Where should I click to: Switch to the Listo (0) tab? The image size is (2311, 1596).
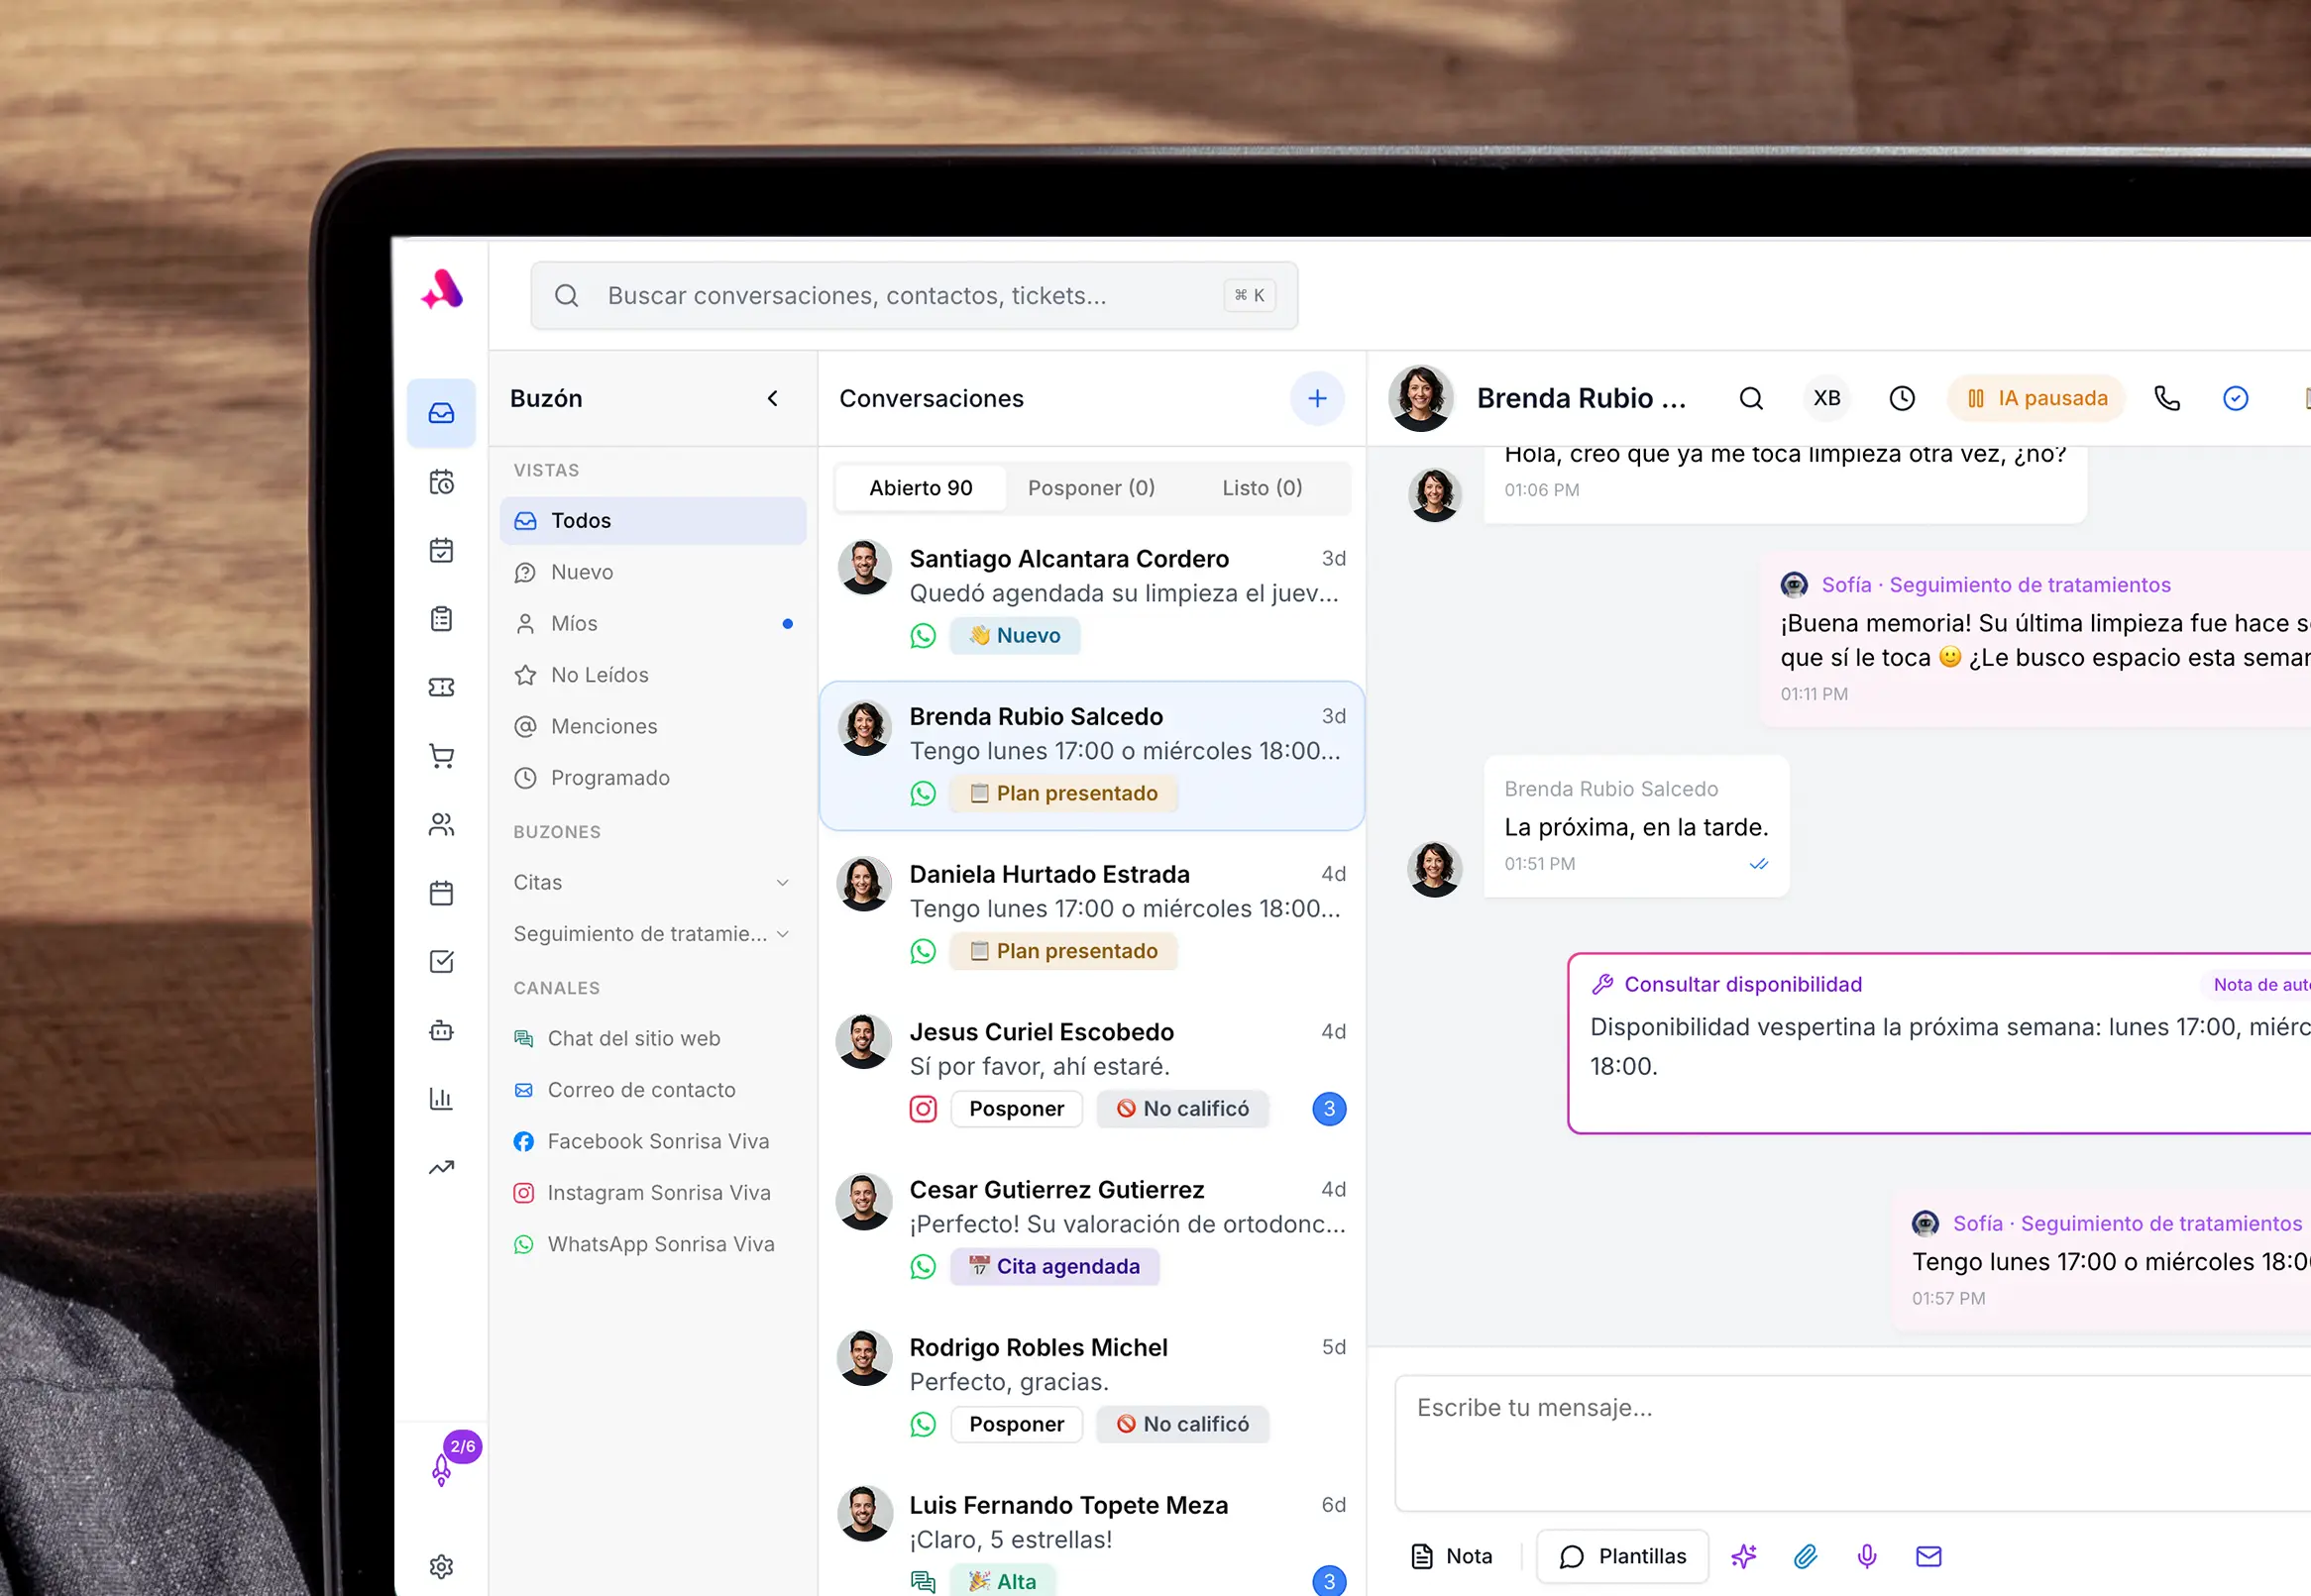[1263, 488]
